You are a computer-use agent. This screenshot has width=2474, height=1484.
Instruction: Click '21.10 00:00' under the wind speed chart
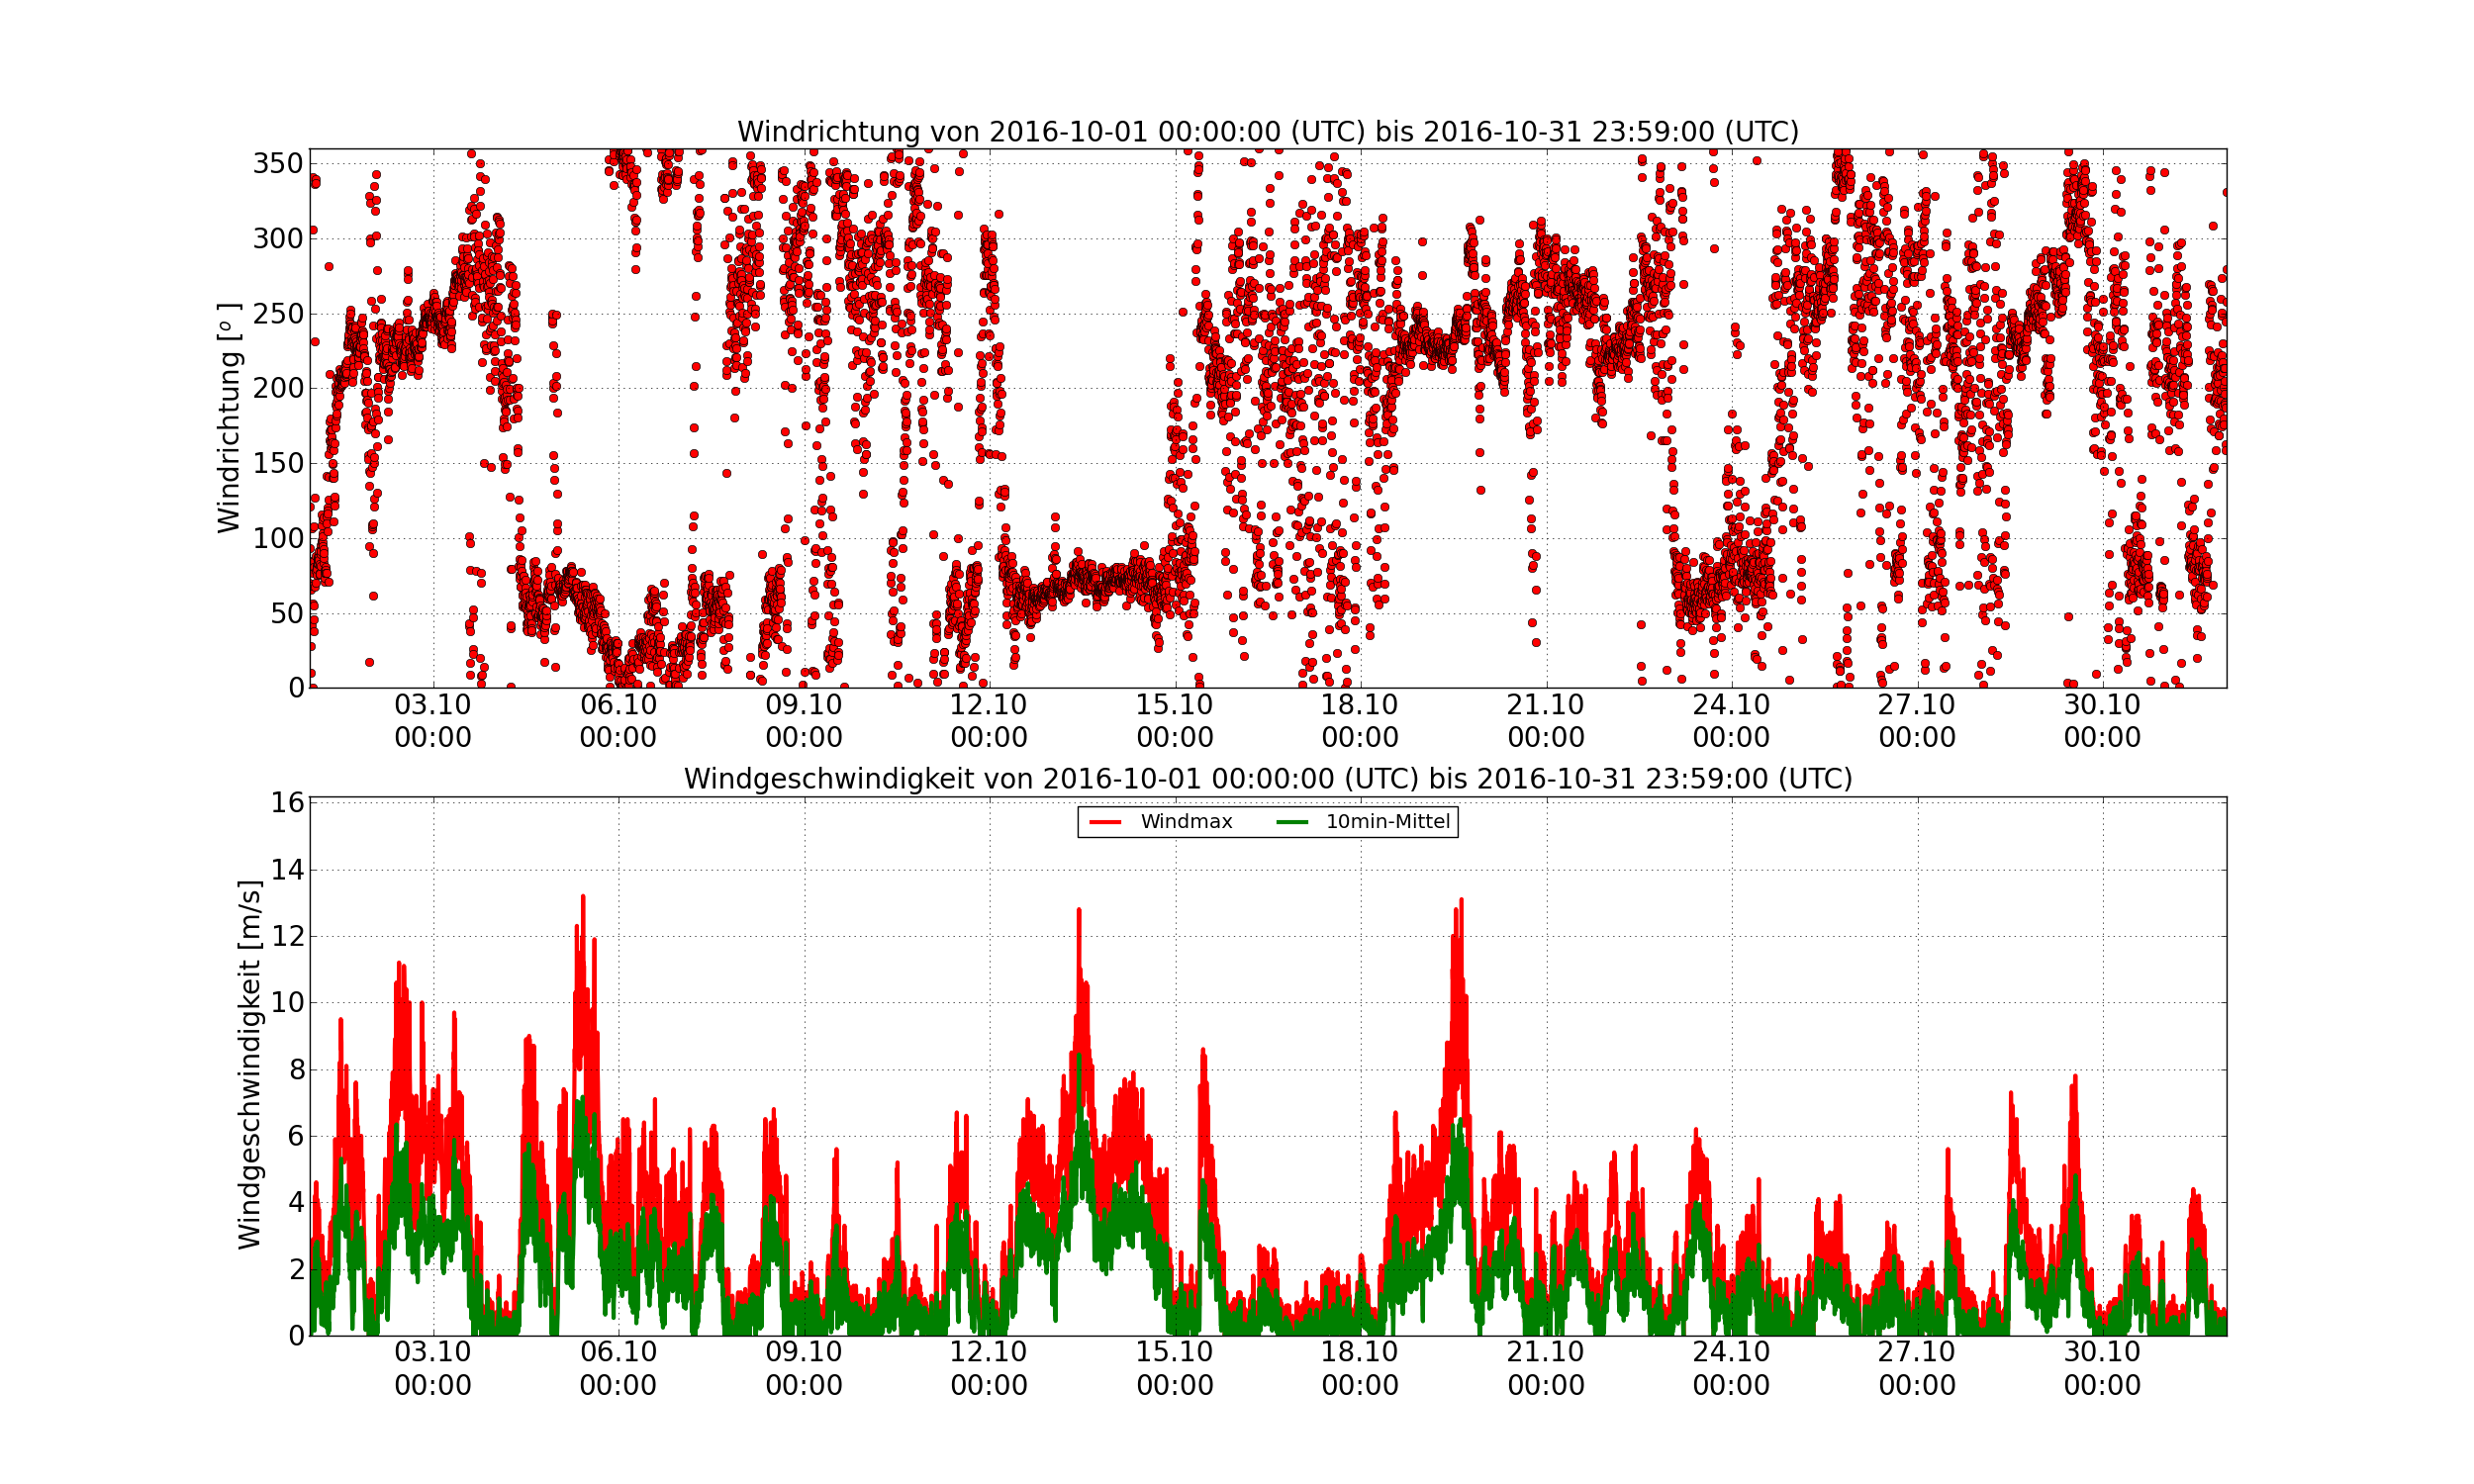[1546, 1369]
